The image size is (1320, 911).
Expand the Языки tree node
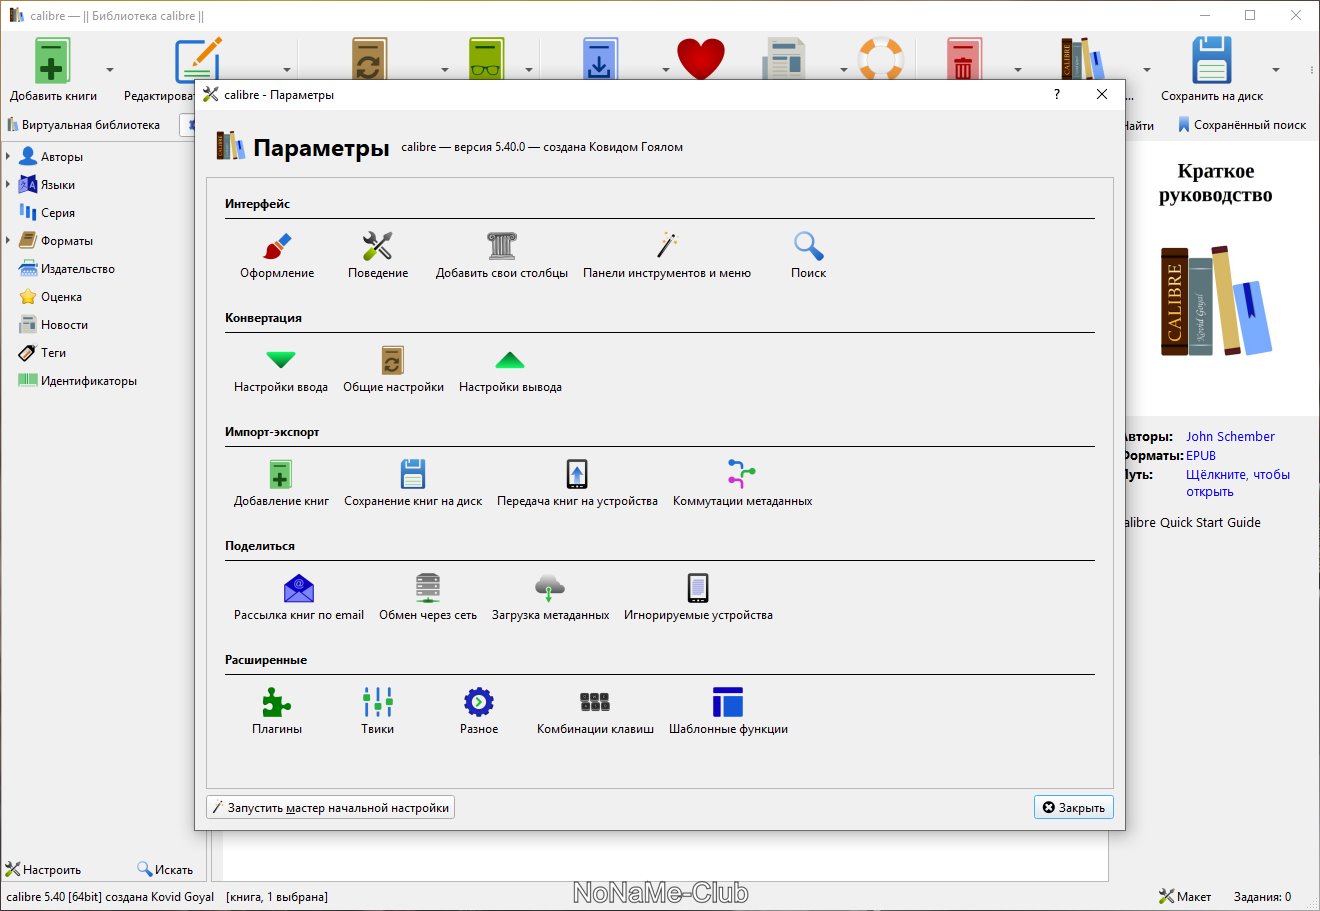(8, 185)
